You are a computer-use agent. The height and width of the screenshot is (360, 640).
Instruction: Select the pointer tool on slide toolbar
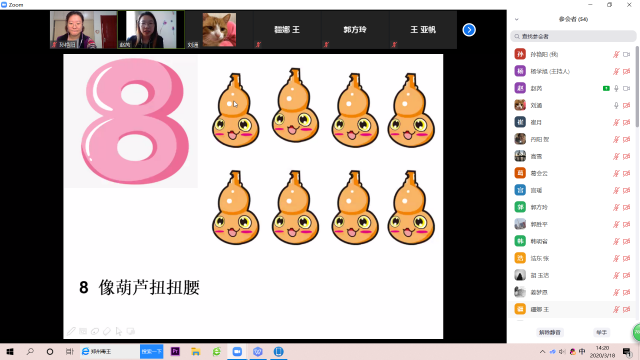click(119, 331)
